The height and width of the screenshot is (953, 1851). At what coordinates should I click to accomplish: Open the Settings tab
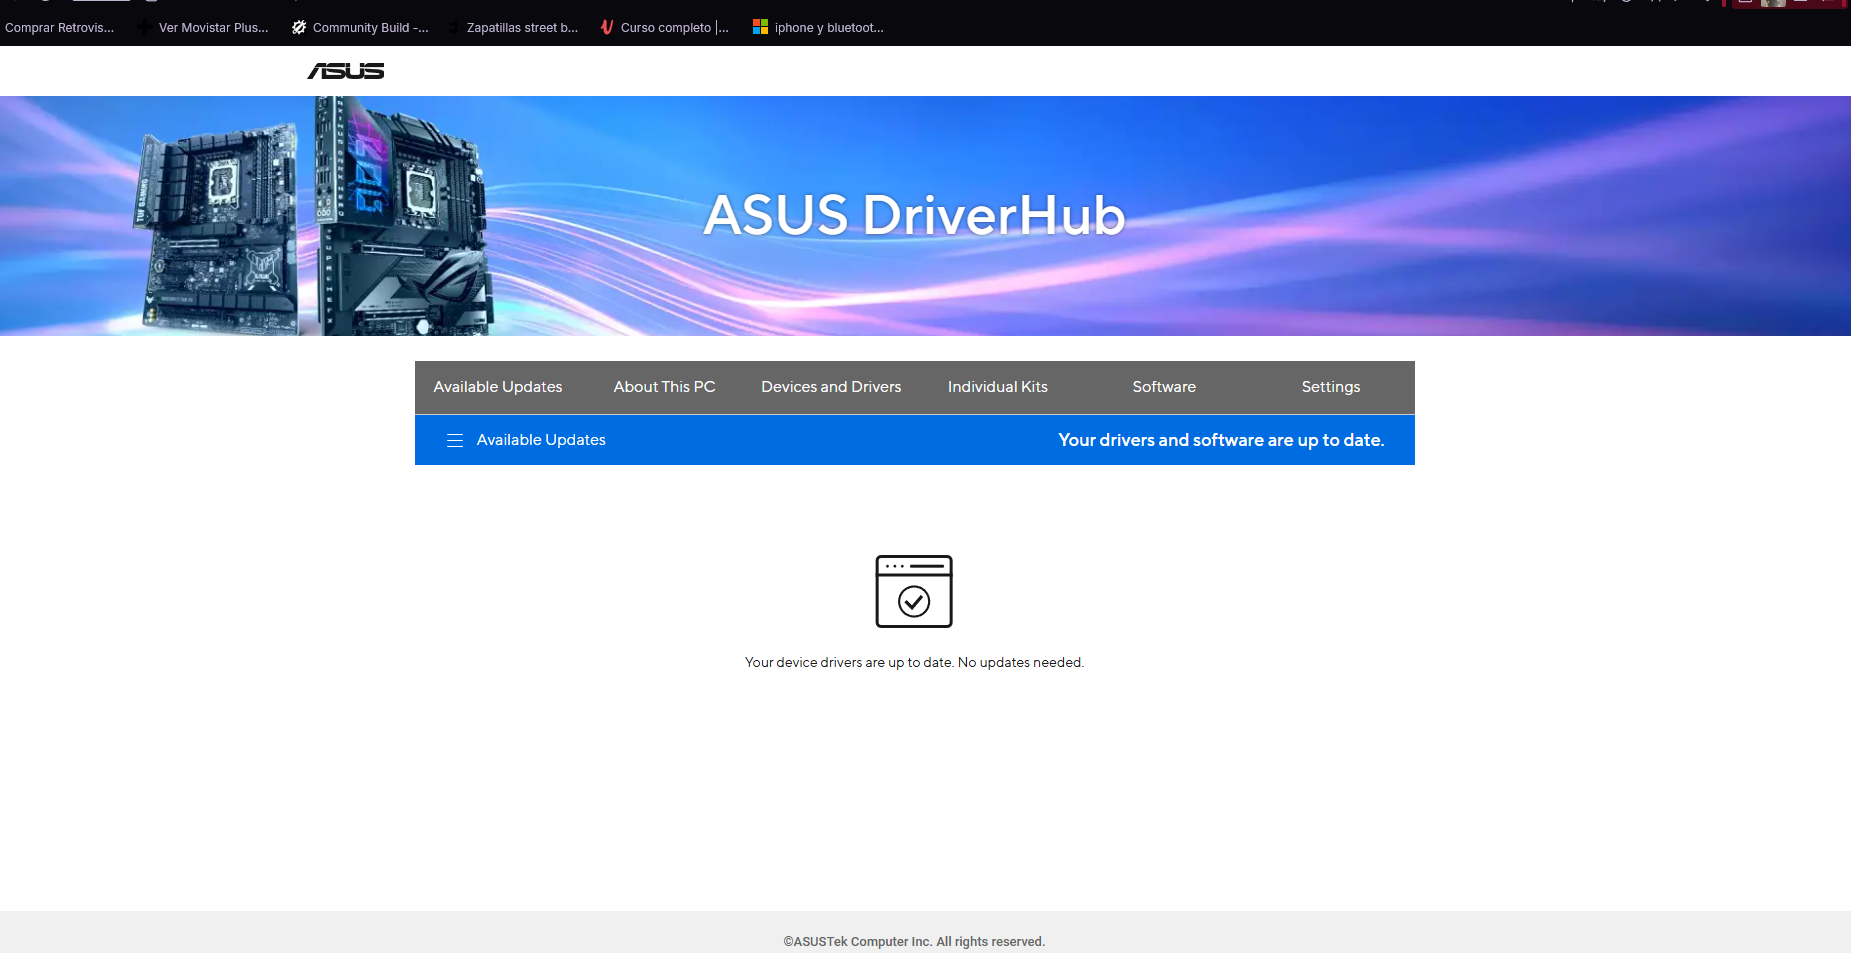[x=1331, y=387]
